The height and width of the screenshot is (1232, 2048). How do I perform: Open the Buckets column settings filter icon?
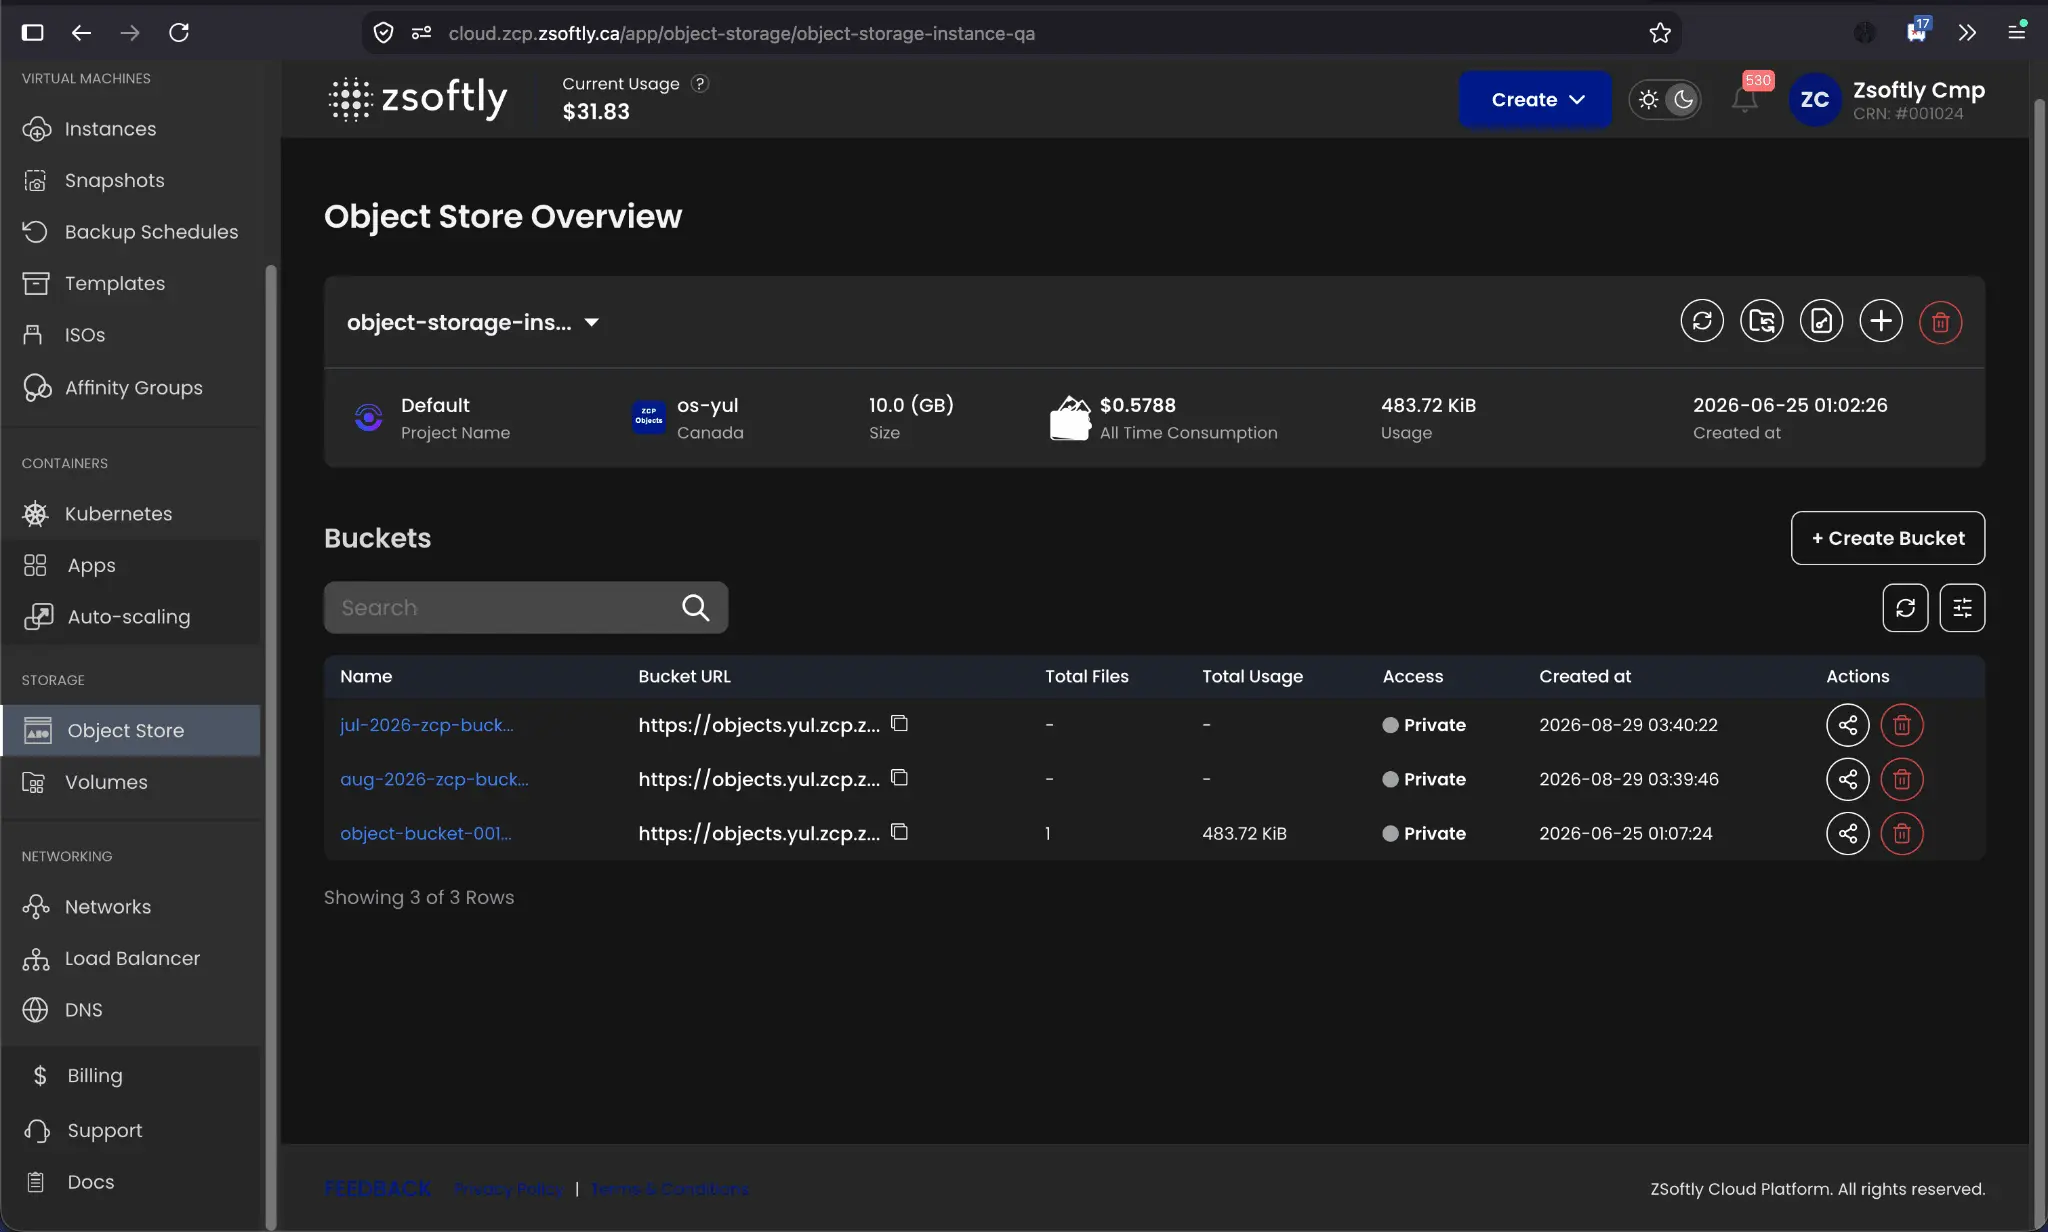1962,608
